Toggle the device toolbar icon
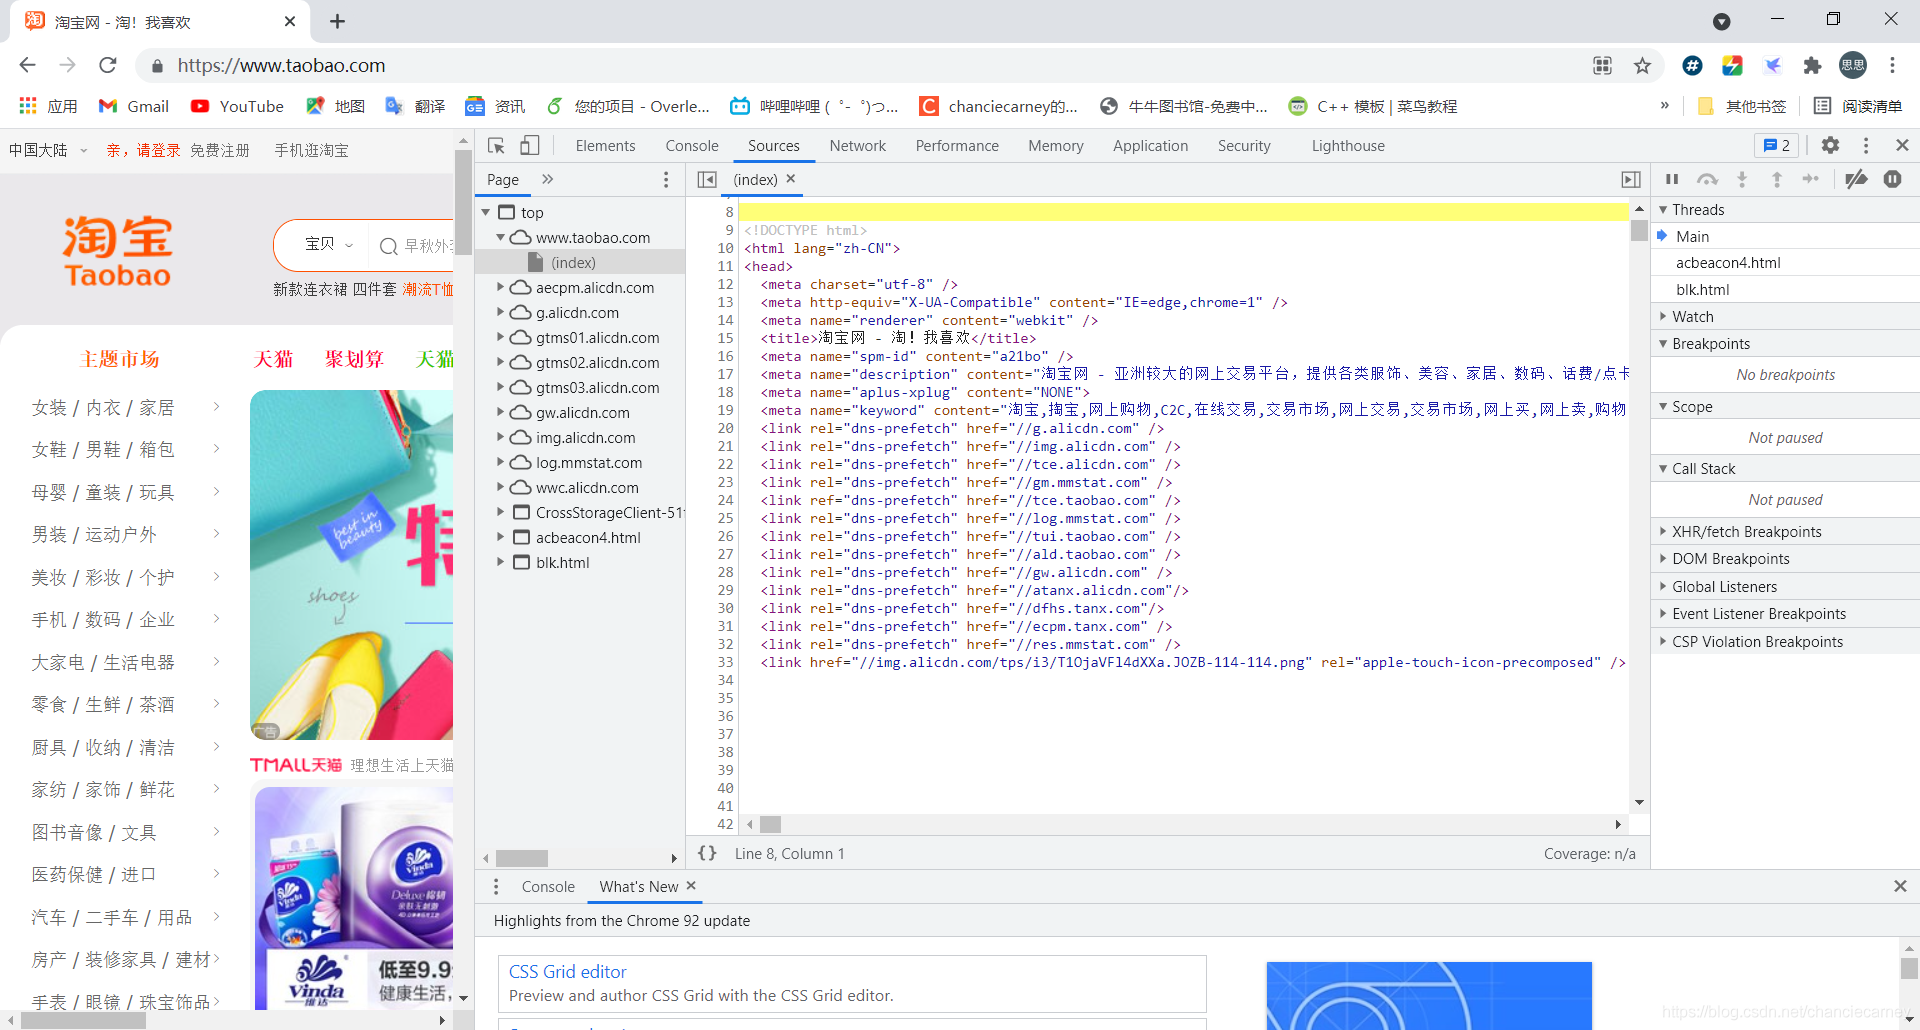Viewport: 1920px width, 1030px height. [x=530, y=146]
